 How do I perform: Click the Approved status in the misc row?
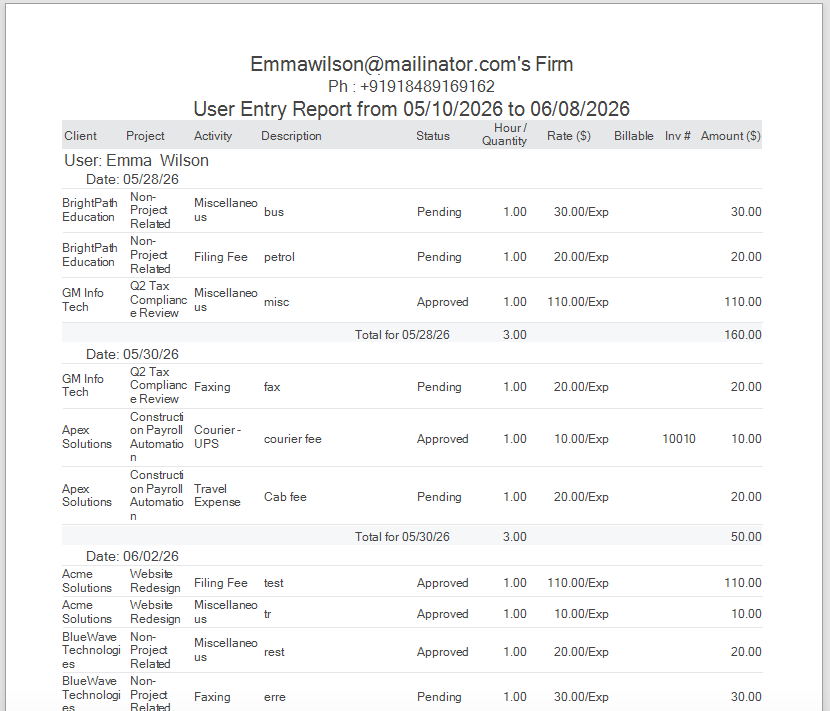[443, 302]
